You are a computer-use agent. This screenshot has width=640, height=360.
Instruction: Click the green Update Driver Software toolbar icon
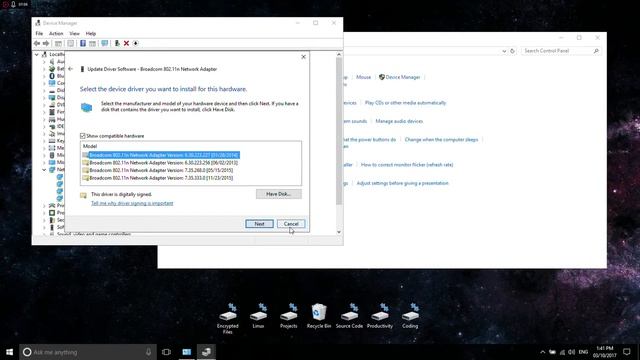(x=117, y=43)
